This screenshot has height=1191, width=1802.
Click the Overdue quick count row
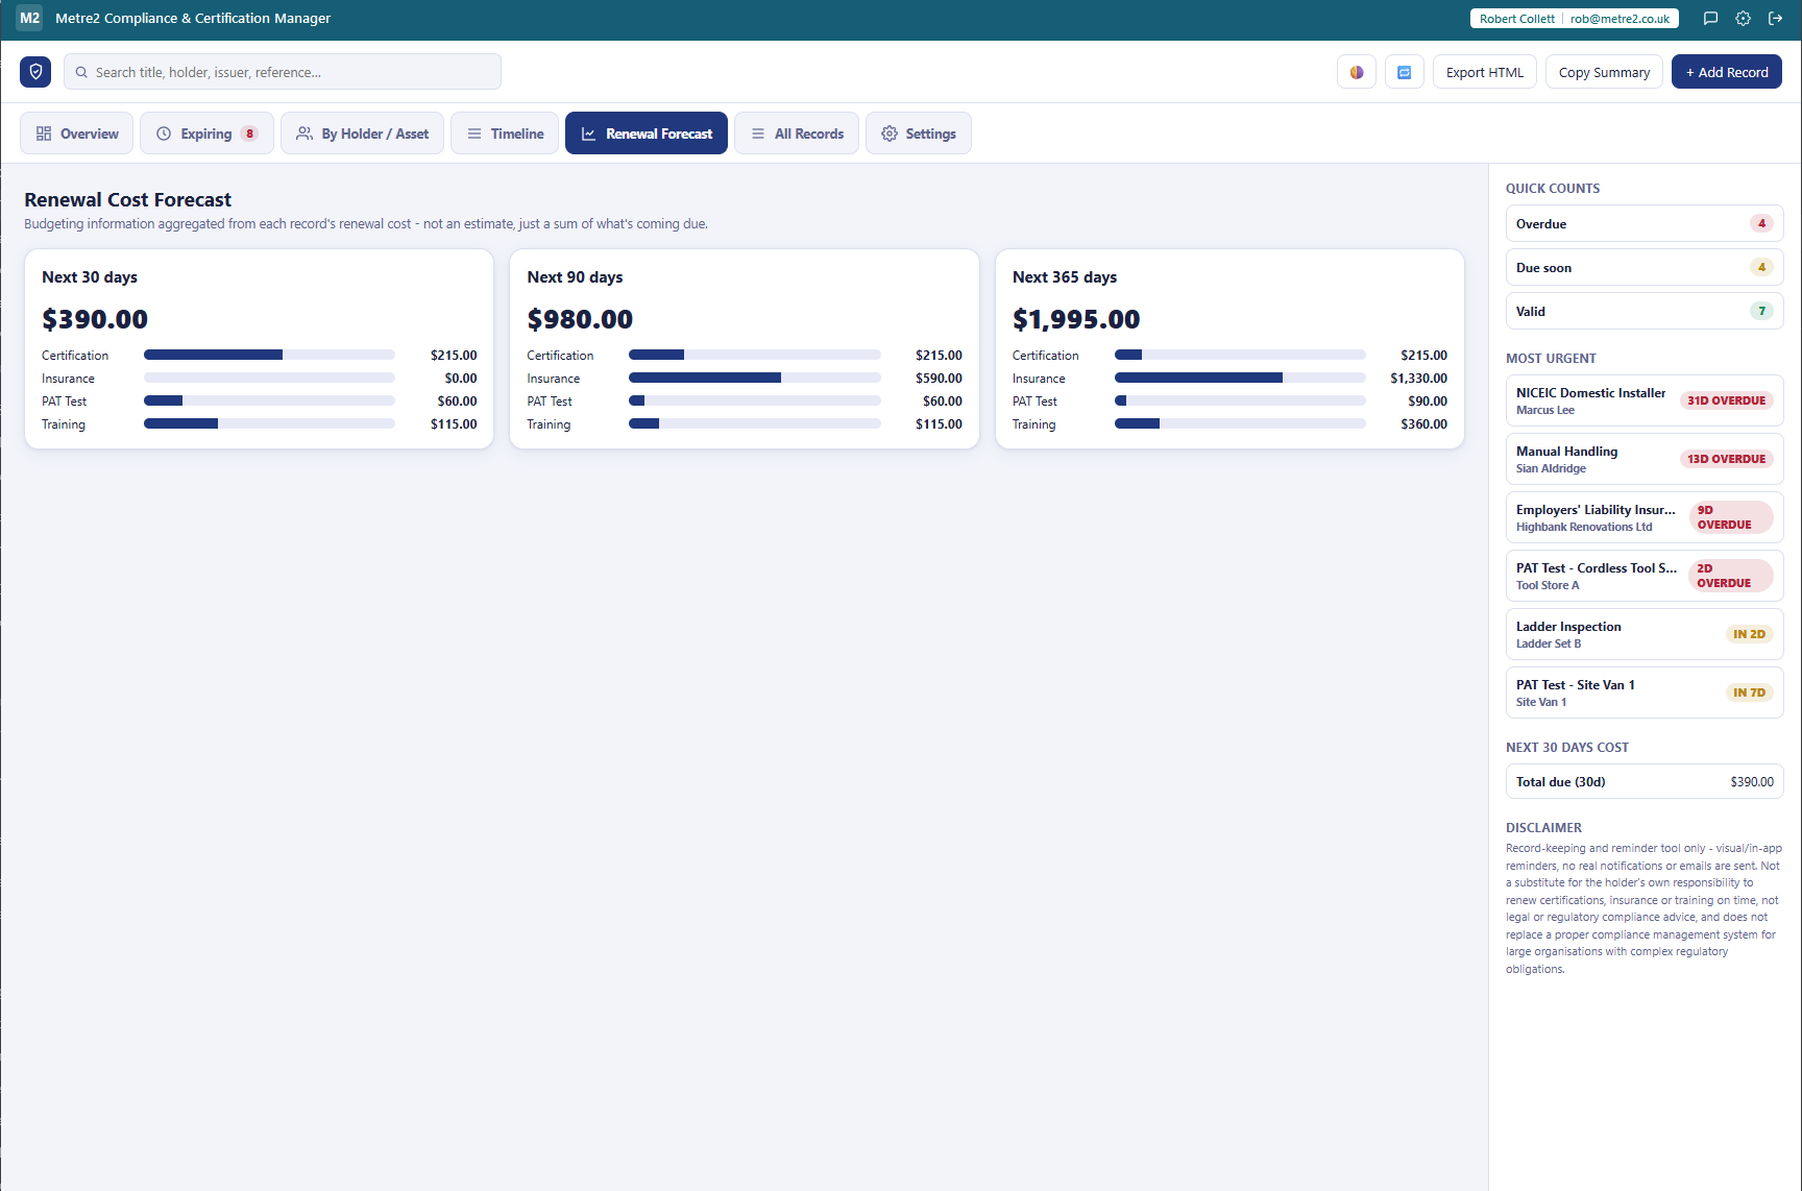(x=1644, y=224)
